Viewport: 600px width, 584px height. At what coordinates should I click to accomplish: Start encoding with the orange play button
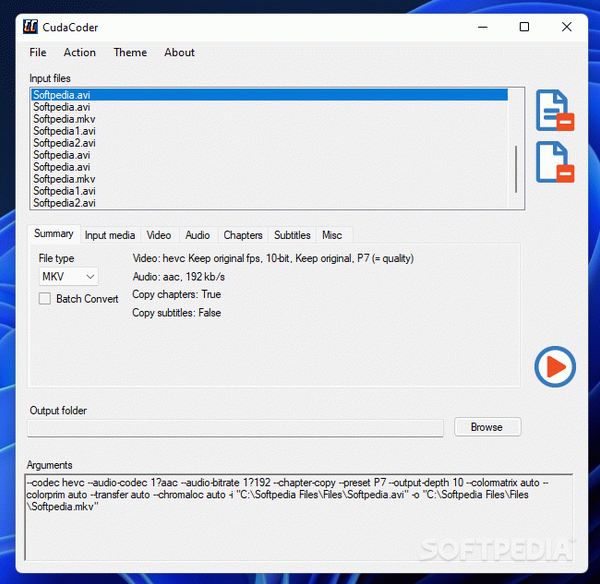pyautogui.click(x=555, y=367)
